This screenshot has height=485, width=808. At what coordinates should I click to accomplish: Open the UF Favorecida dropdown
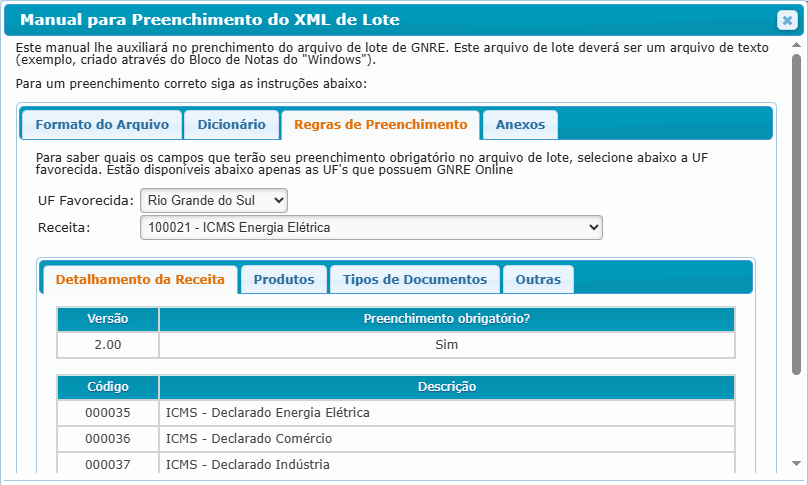[x=214, y=201]
